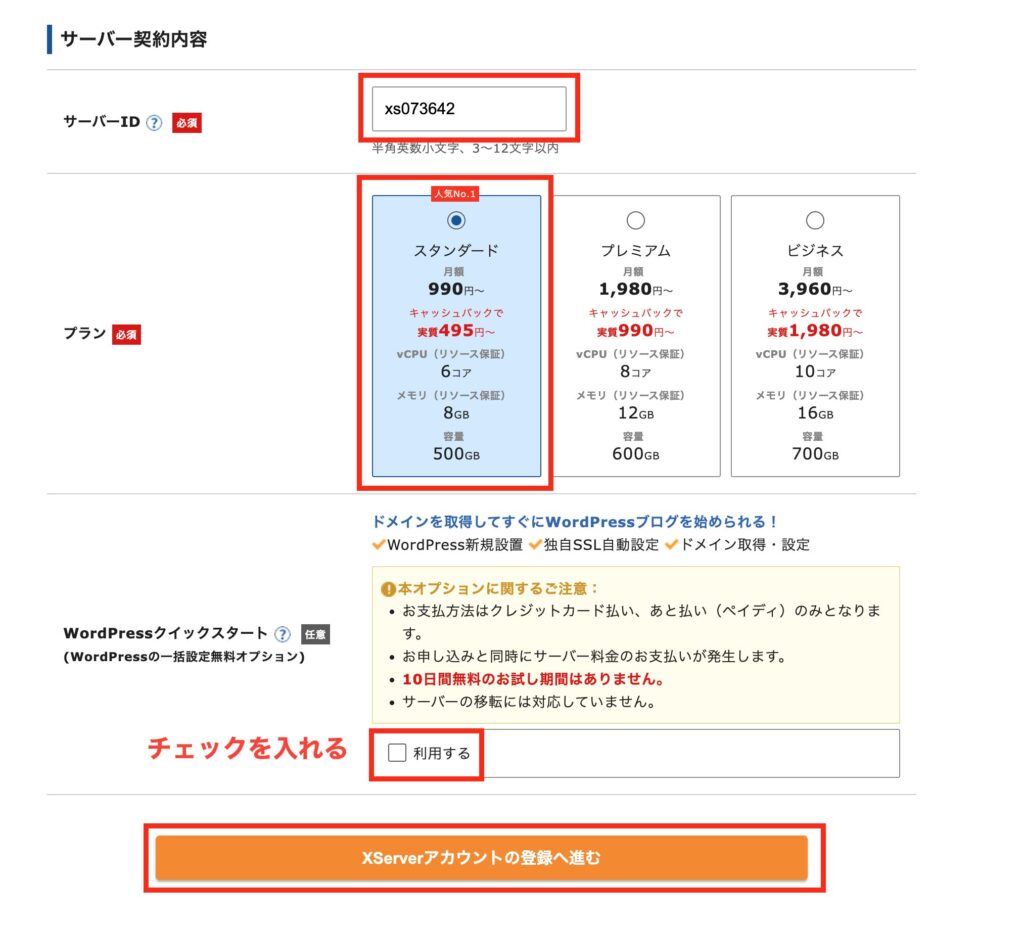Click the プレミアム plan name text
The image size is (1024, 928).
pos(635,251)
